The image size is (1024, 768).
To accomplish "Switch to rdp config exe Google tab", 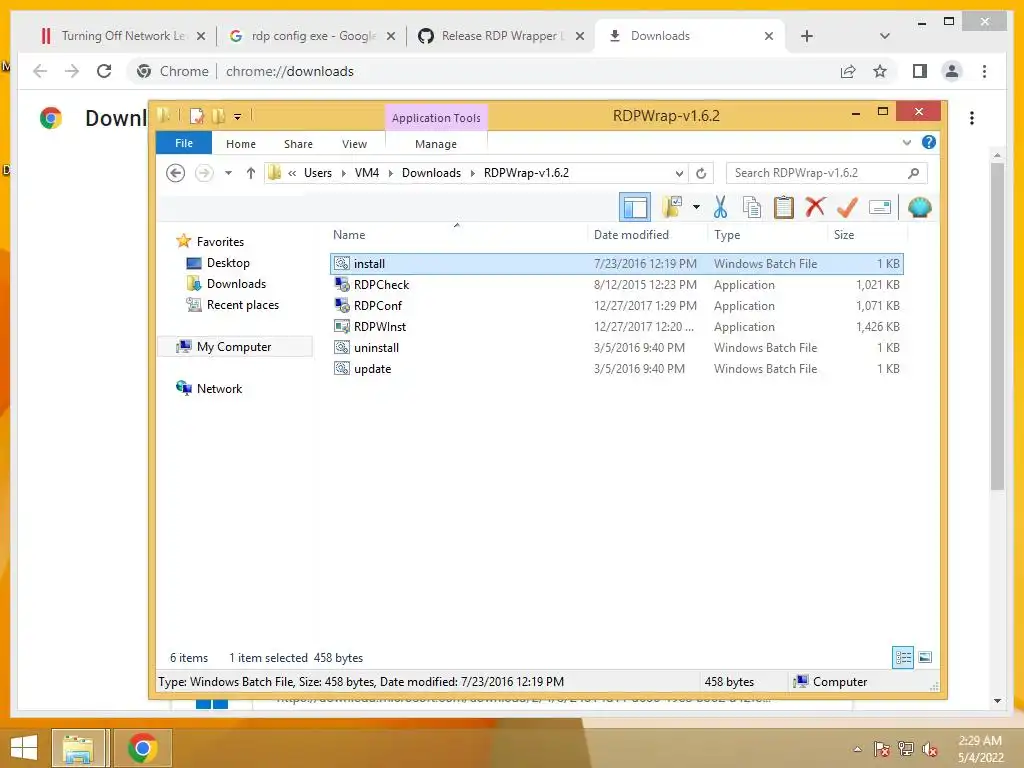I will click(312, 36).
